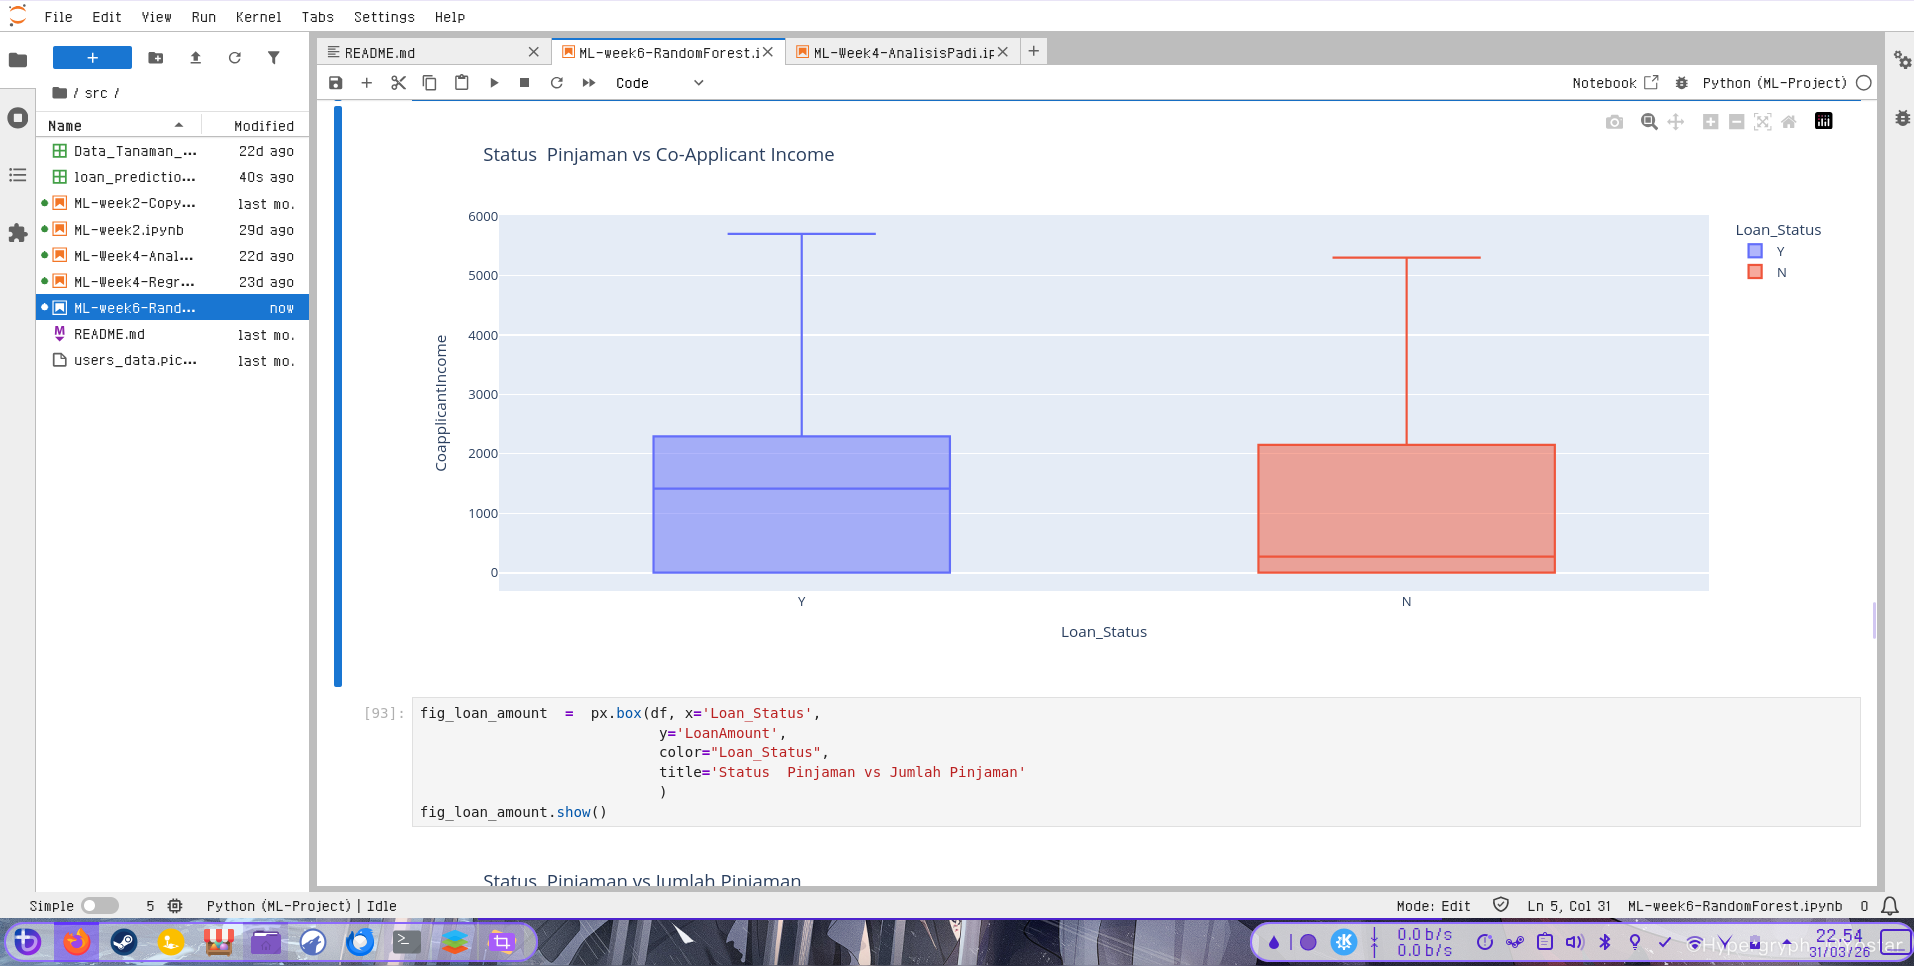
Task: Select the plot Zoom tool
Action: point(1649,122)
